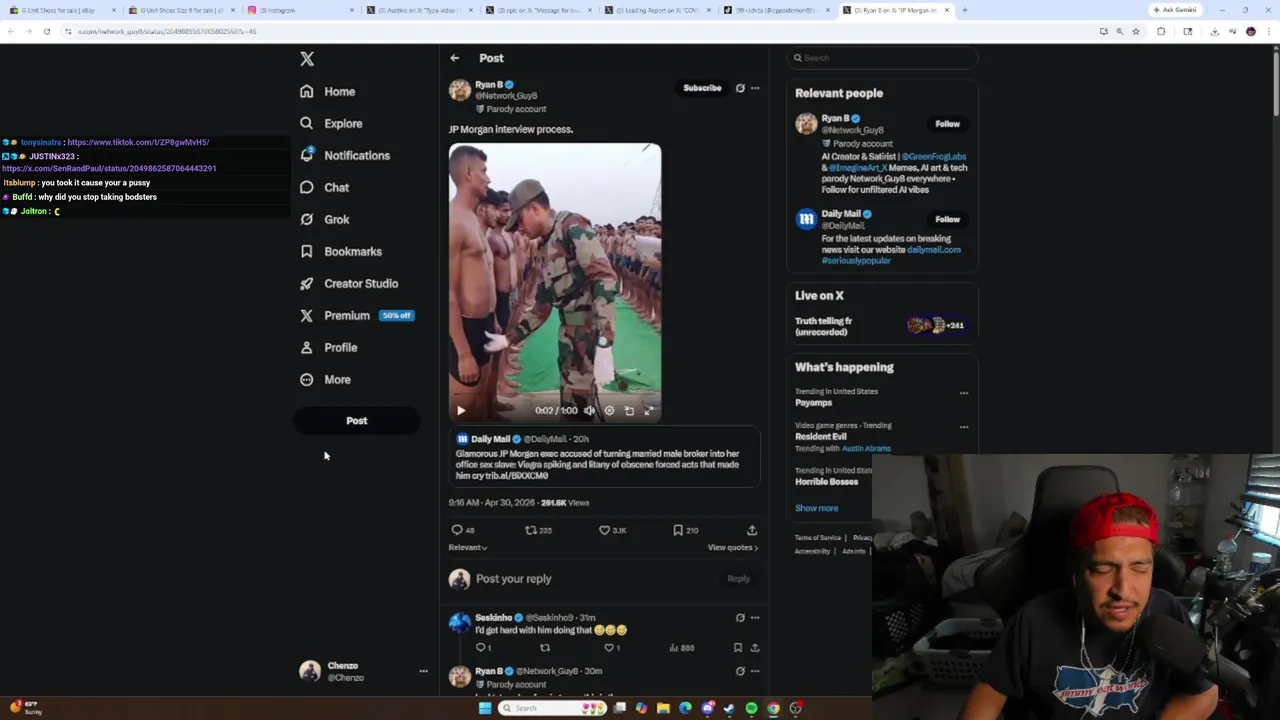Click Show more under What's happening
This screenshot has width=1280, height=720.
pos(817,508)
